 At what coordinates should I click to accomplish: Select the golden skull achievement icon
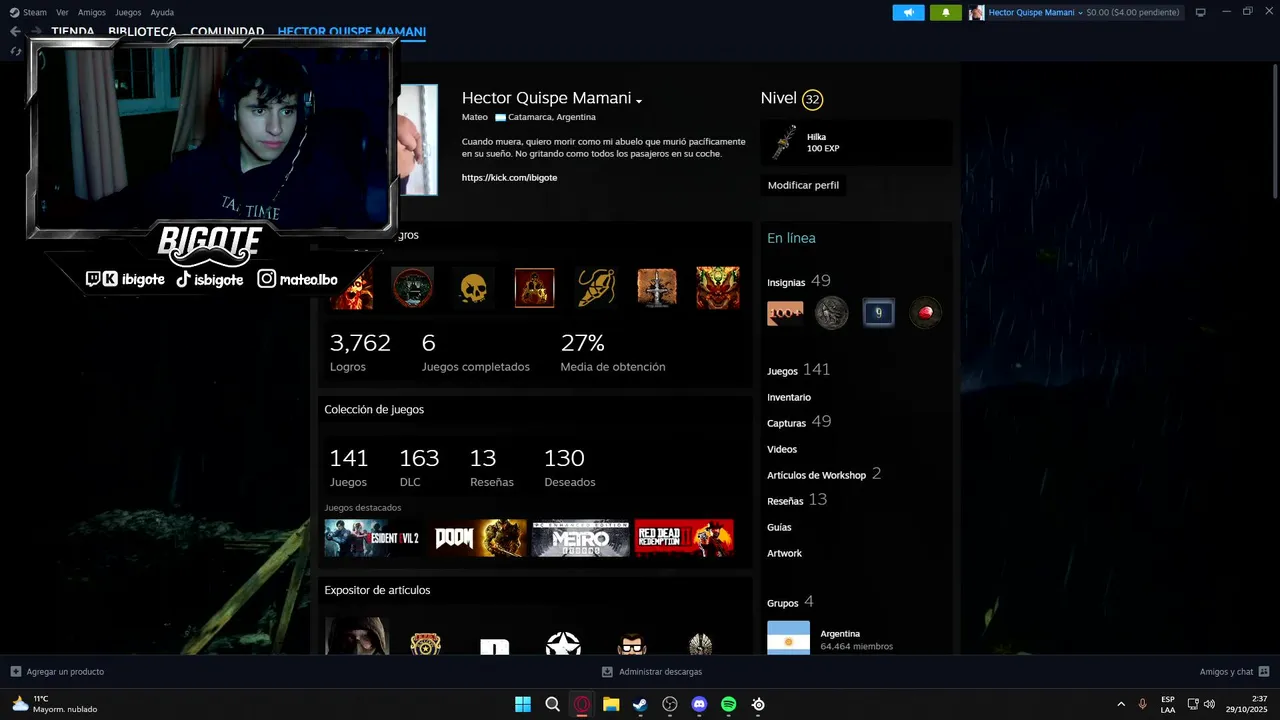point(473,288)
